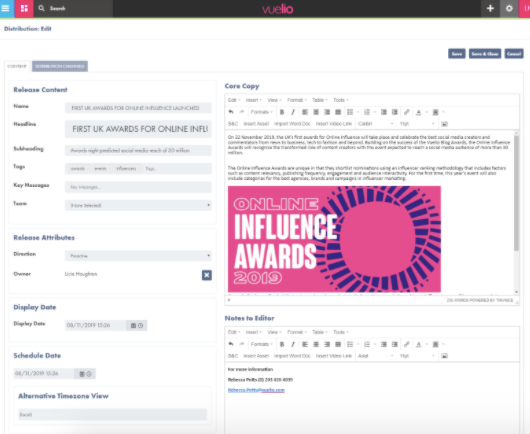Open Display Date calendar picker icon
The image size is (530, 434).
[133, 326]
